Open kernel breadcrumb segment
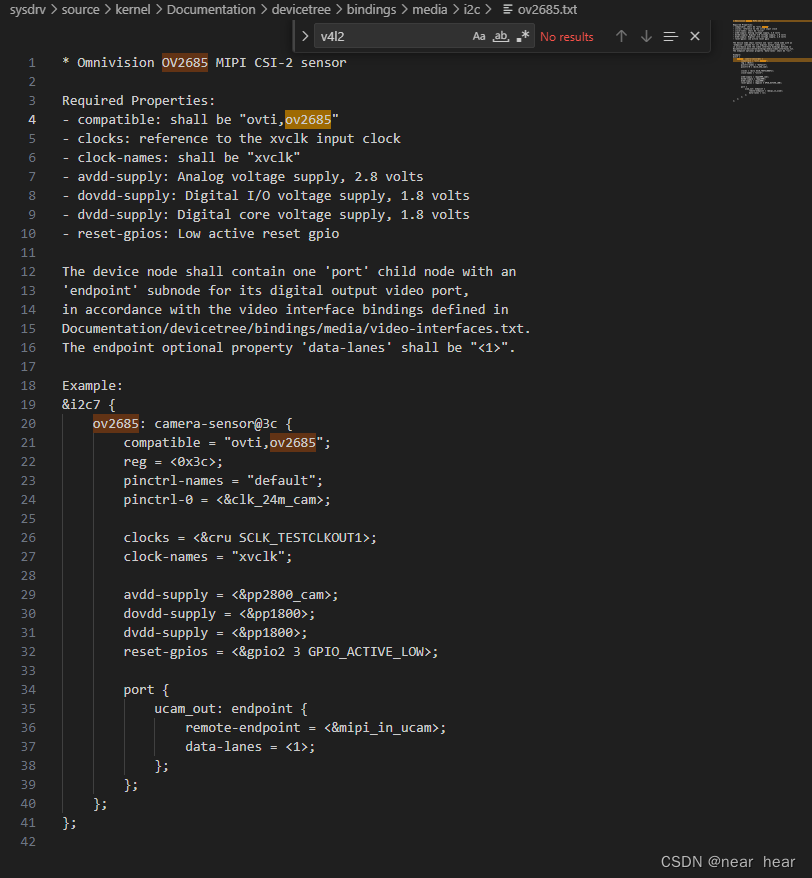The width and height of the screenshot is (812, 878). pos(132,10)
